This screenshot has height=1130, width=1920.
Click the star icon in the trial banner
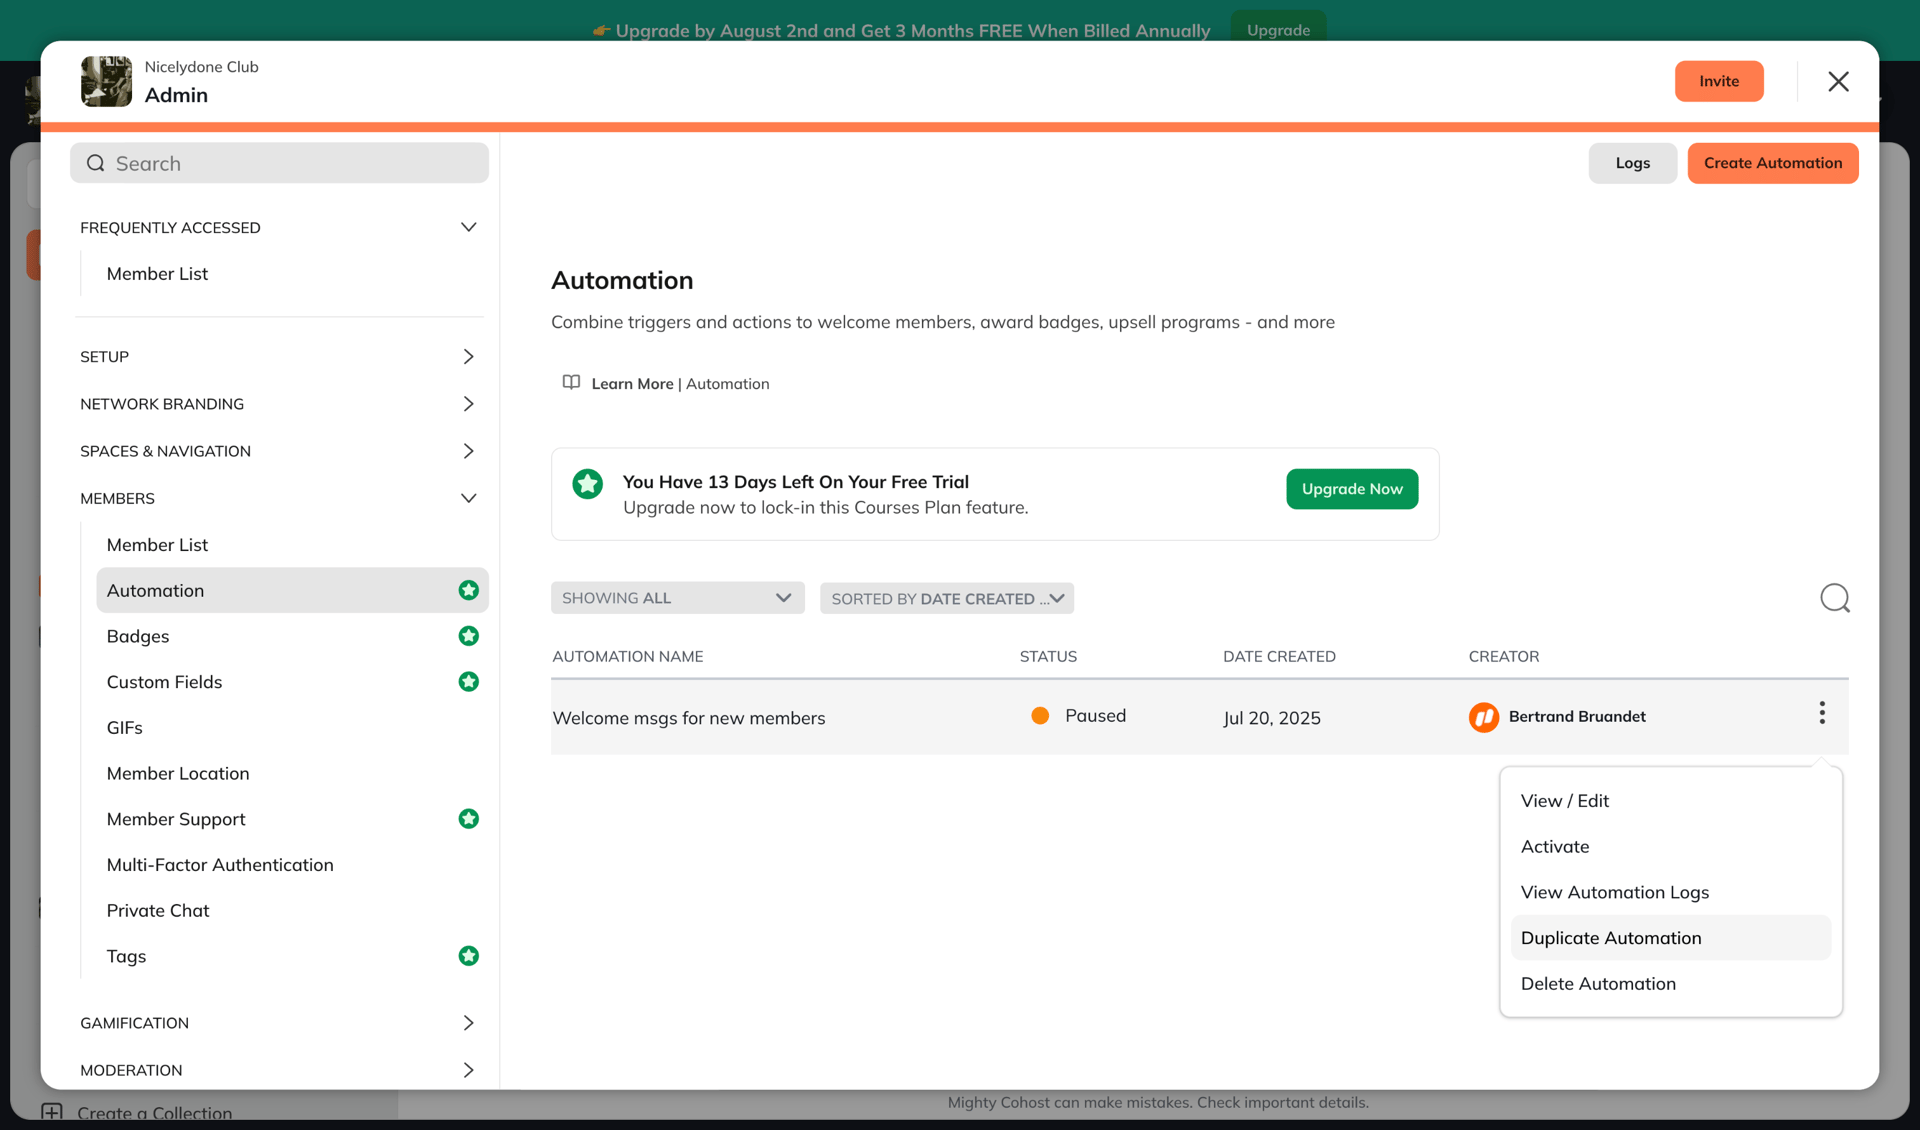(587, 483)
